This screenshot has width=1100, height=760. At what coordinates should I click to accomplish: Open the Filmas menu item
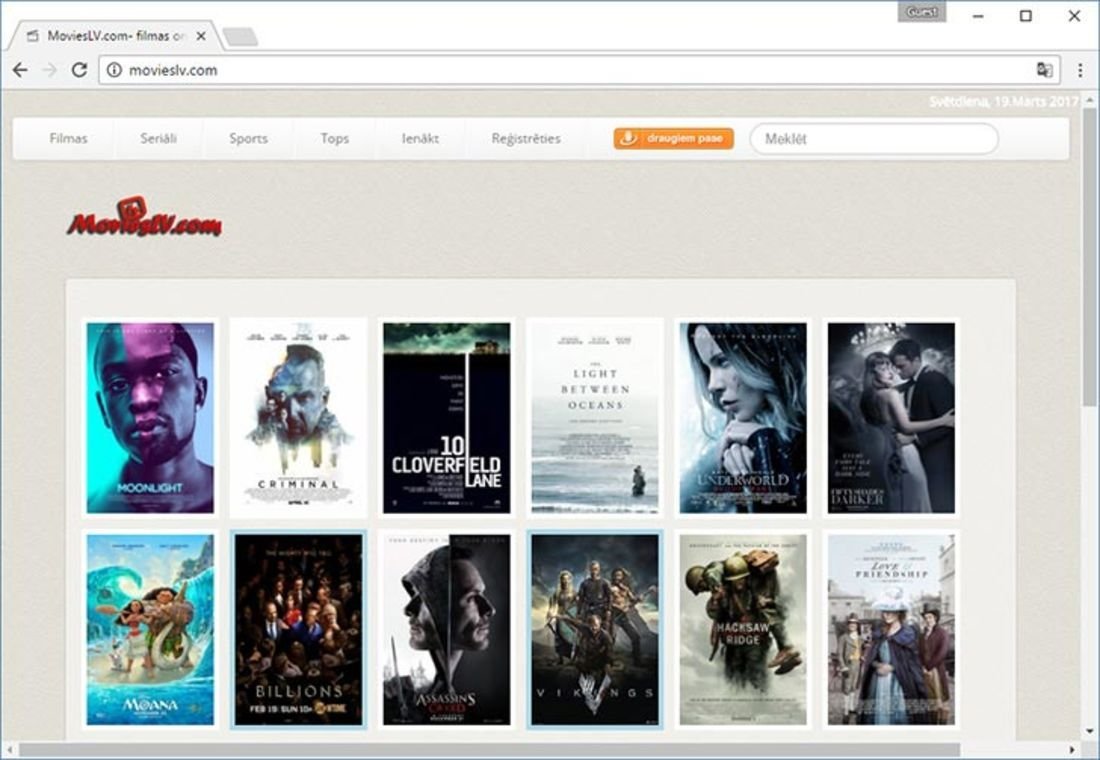pyautogui.click(x=68, y=139)
